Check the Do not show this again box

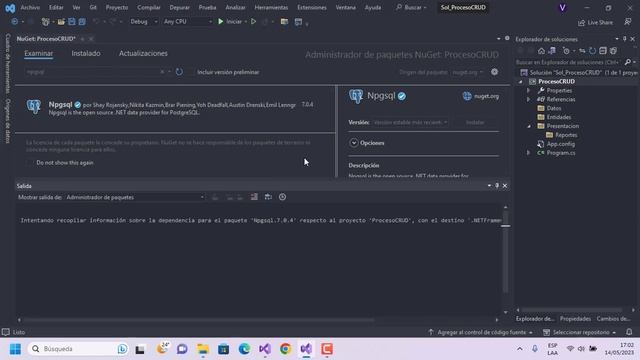point(29,163)
